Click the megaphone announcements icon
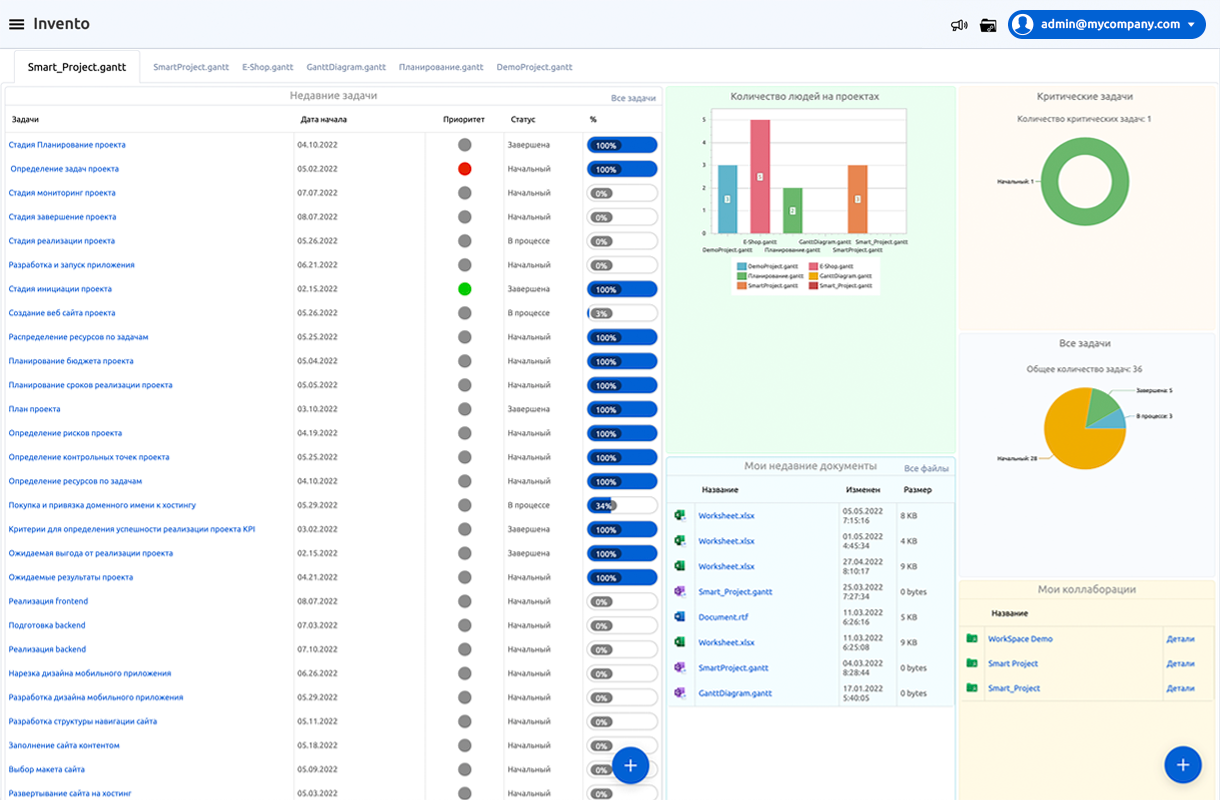Image resolution: width=1220 pixels, height=800 pixels. coord(959,25)
